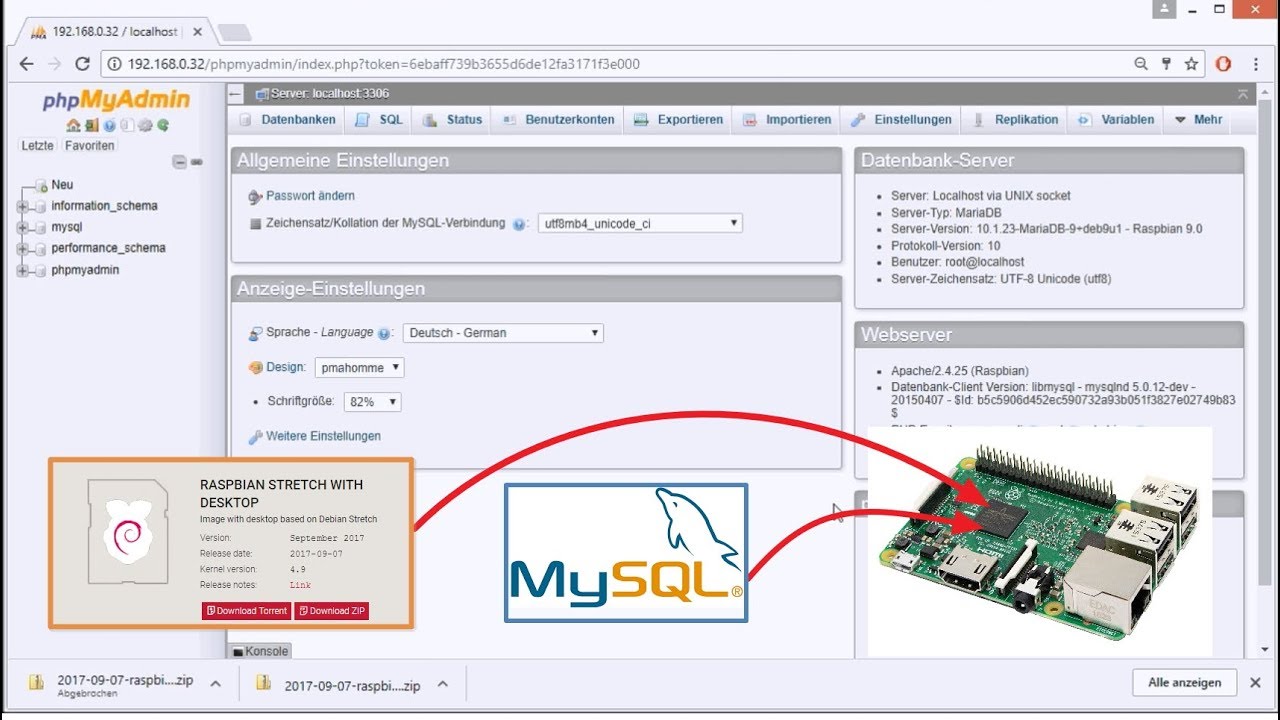Click the page top-right collapse arrow icon
Image resolution: width=1280 pixels, height=720 pixels.
[x=1242, y=94]
